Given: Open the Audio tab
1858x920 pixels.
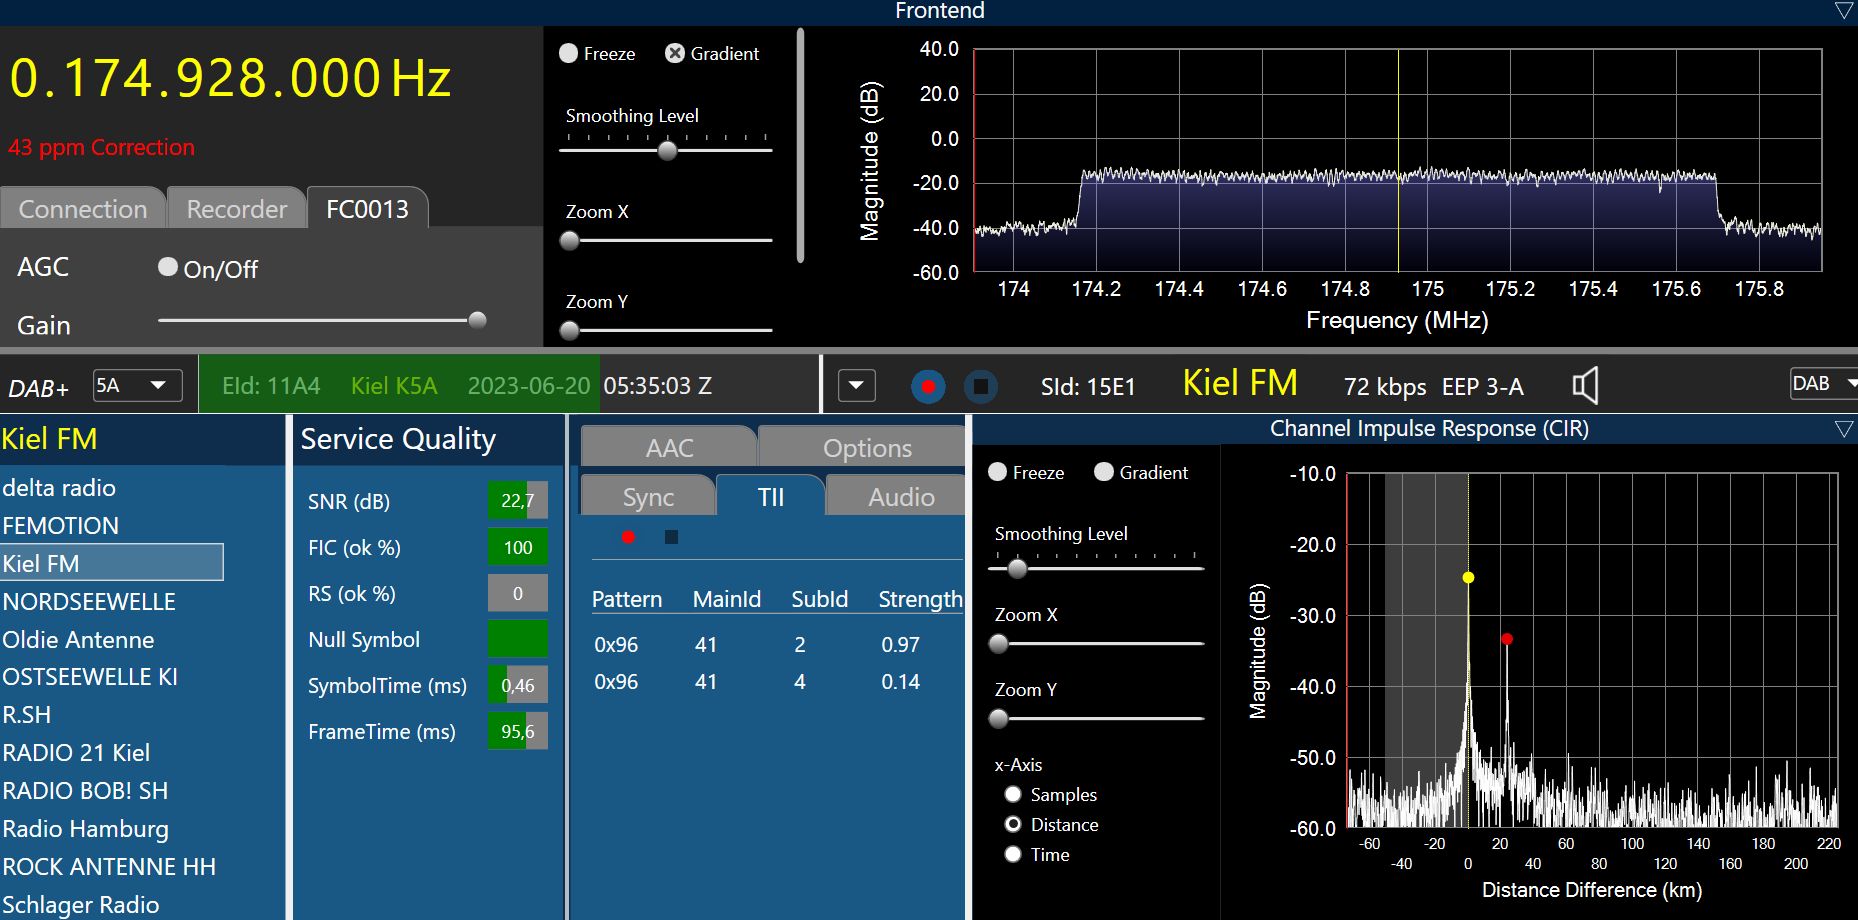Looking at the screenshot, I should [x=900, y=497].
